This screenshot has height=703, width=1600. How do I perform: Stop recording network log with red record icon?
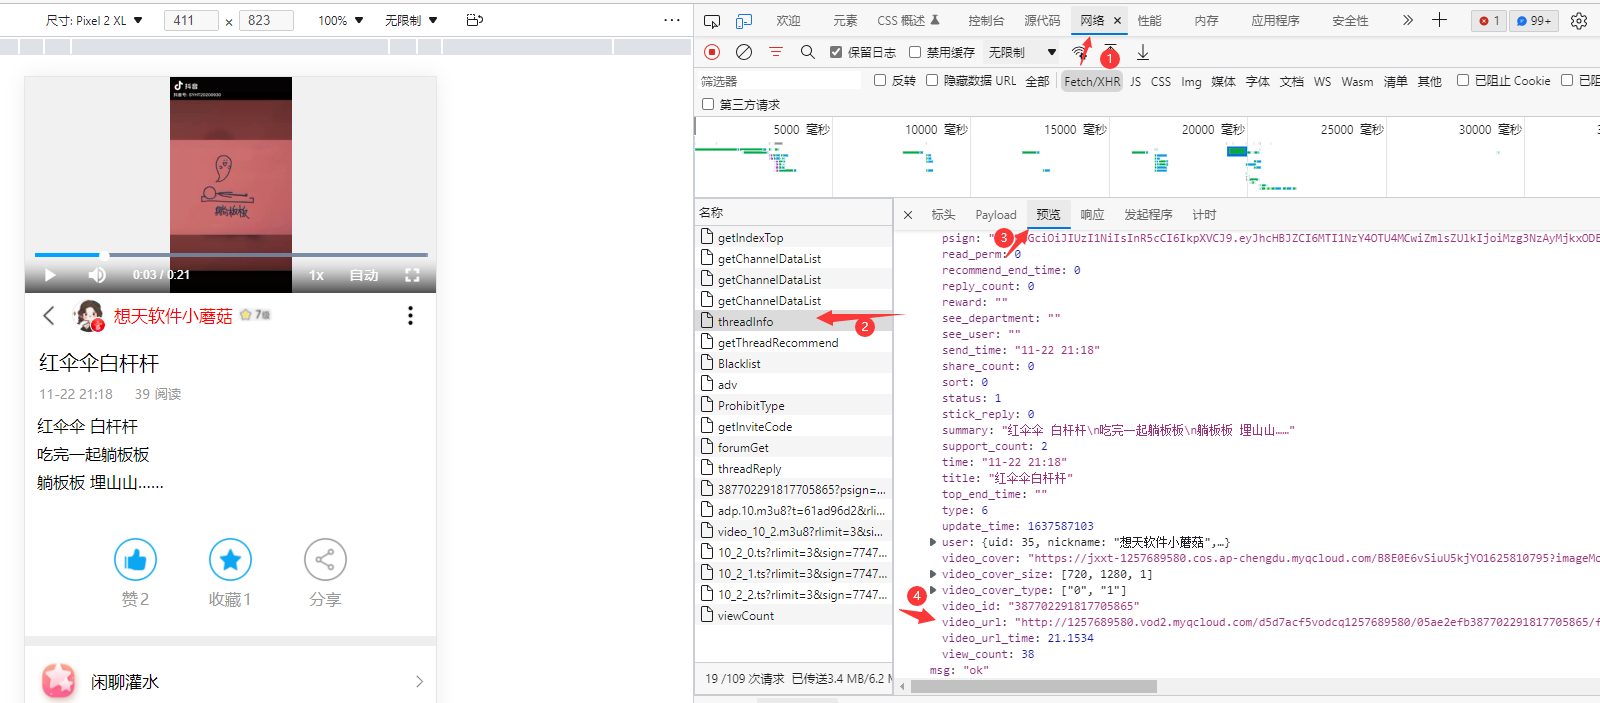(x=712, y=52)
